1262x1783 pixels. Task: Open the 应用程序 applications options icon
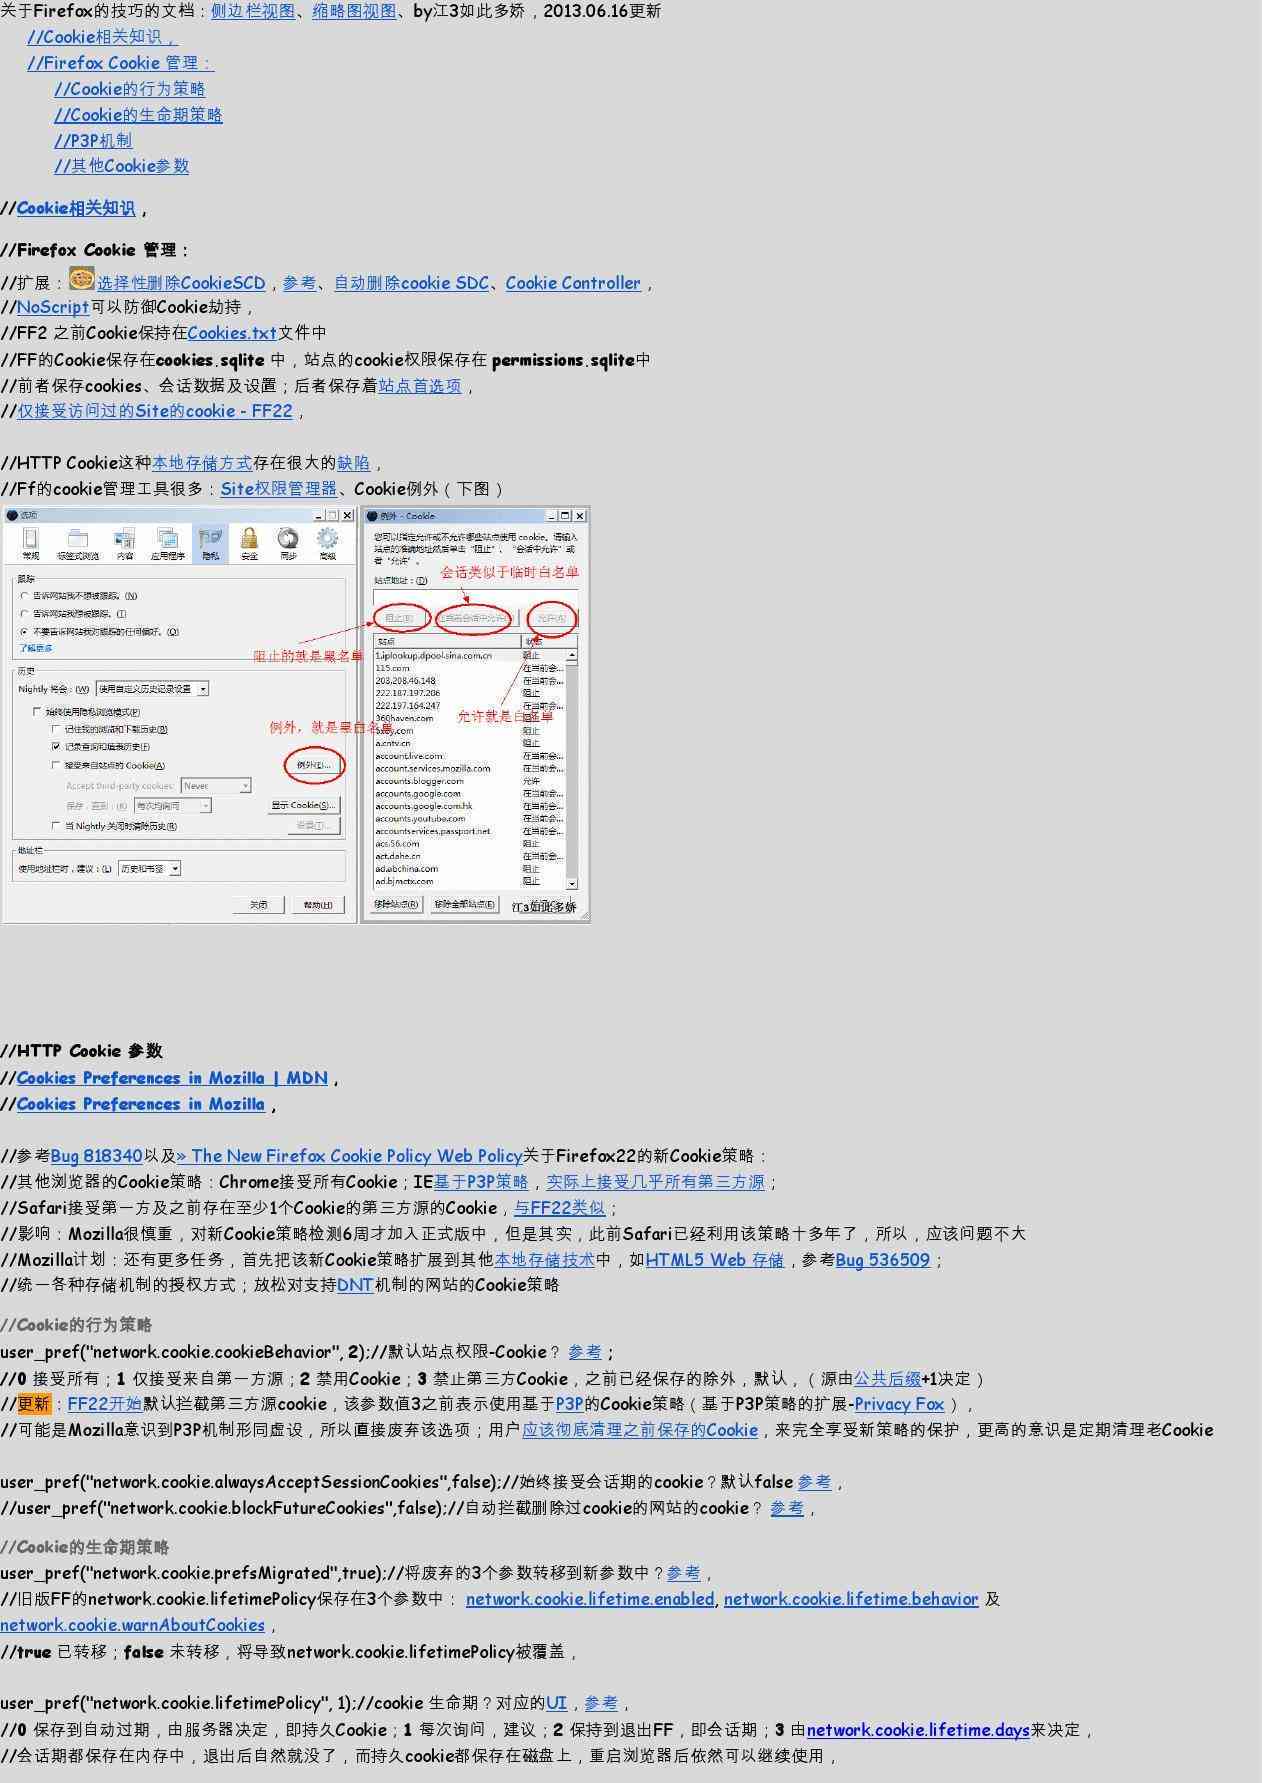(x=168, y=543)
